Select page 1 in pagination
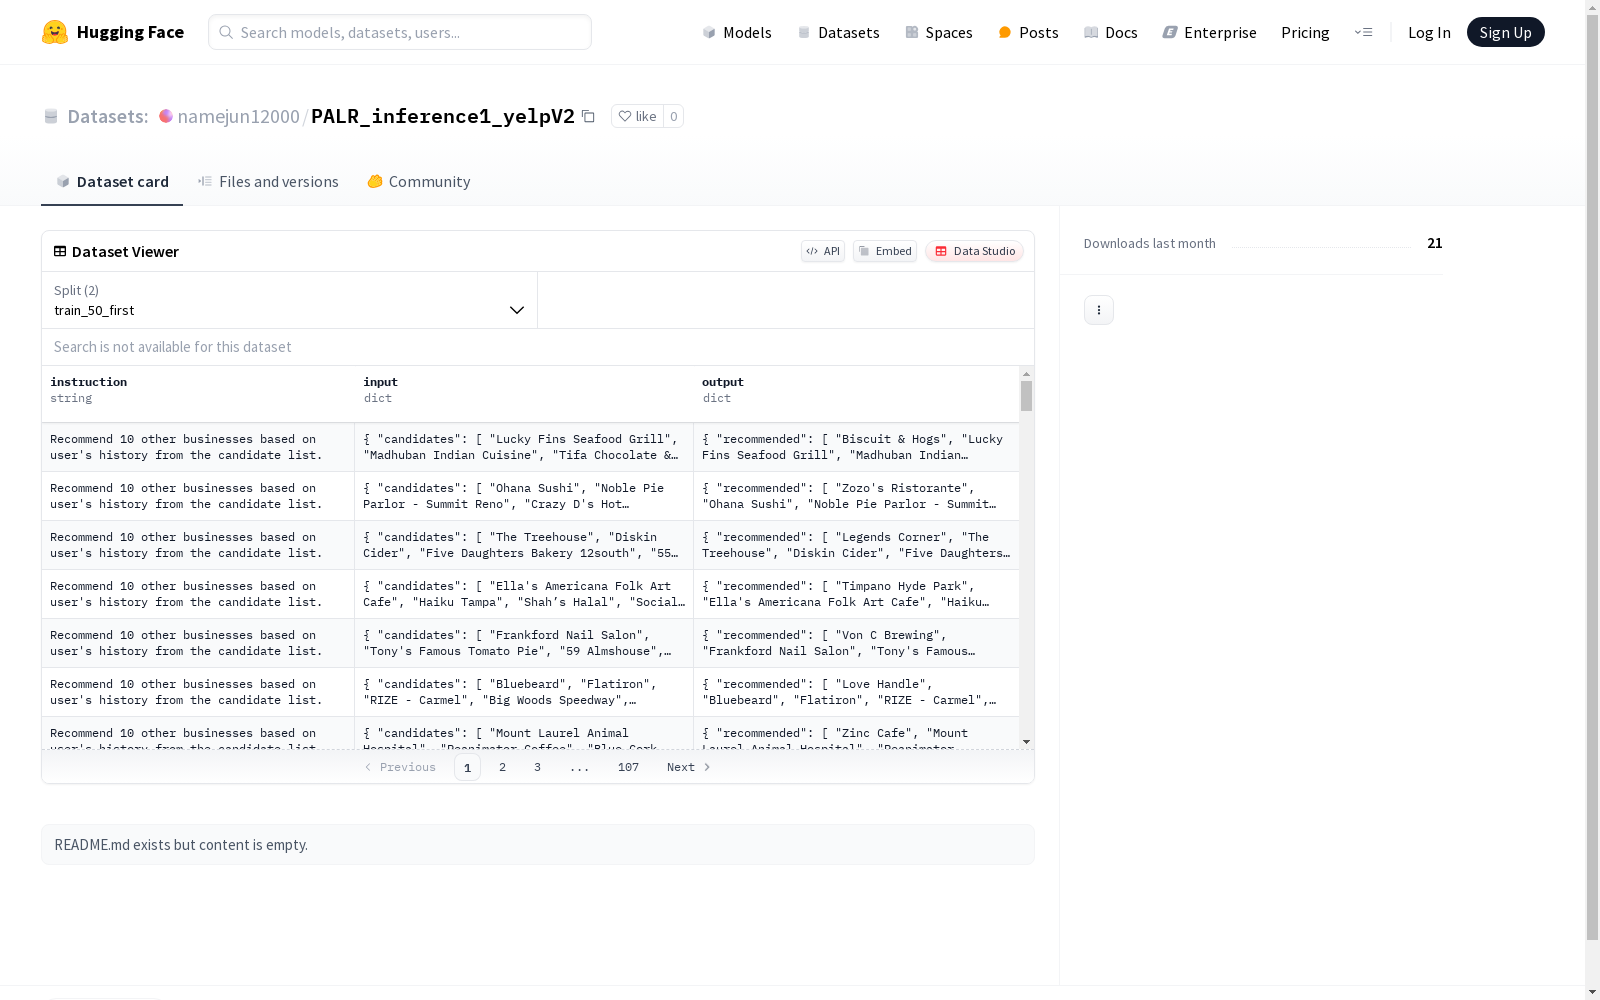The height and width of the screenshot is (1000, 1600). tap(467, 767)
